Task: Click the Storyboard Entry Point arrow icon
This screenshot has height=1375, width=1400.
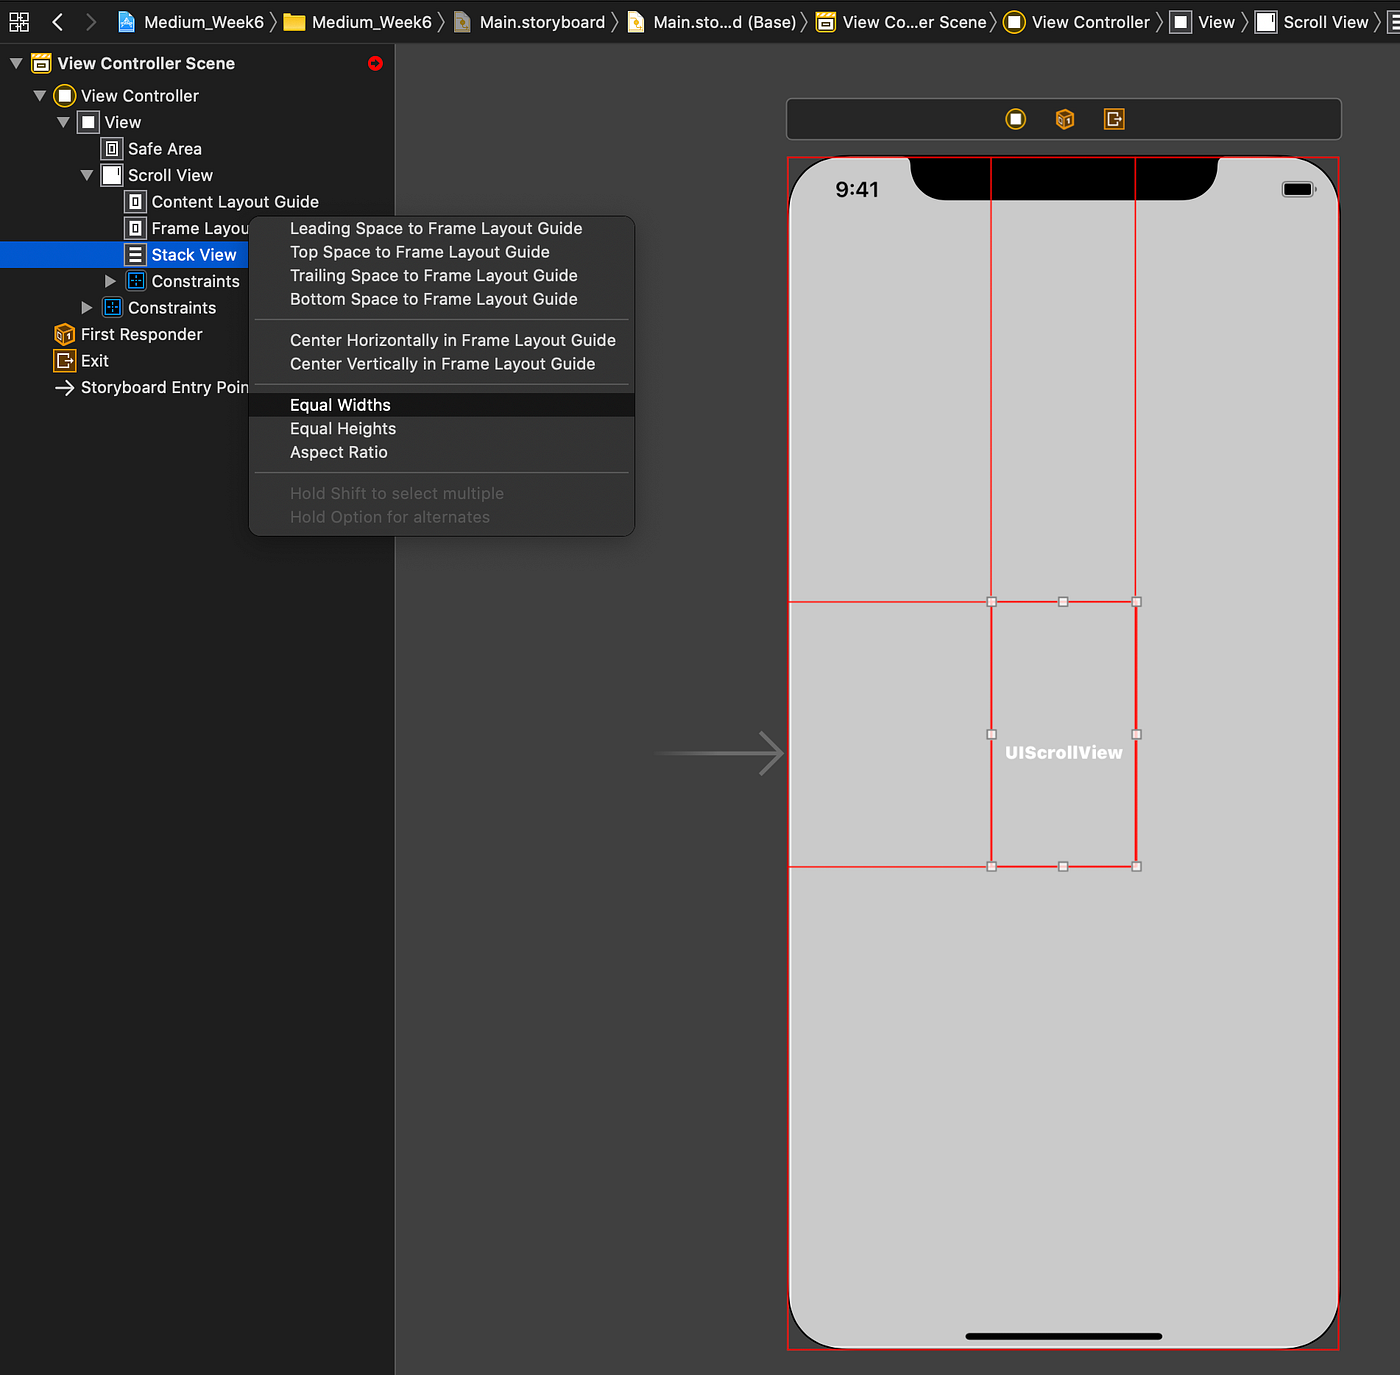Action: tap(63, 387)
